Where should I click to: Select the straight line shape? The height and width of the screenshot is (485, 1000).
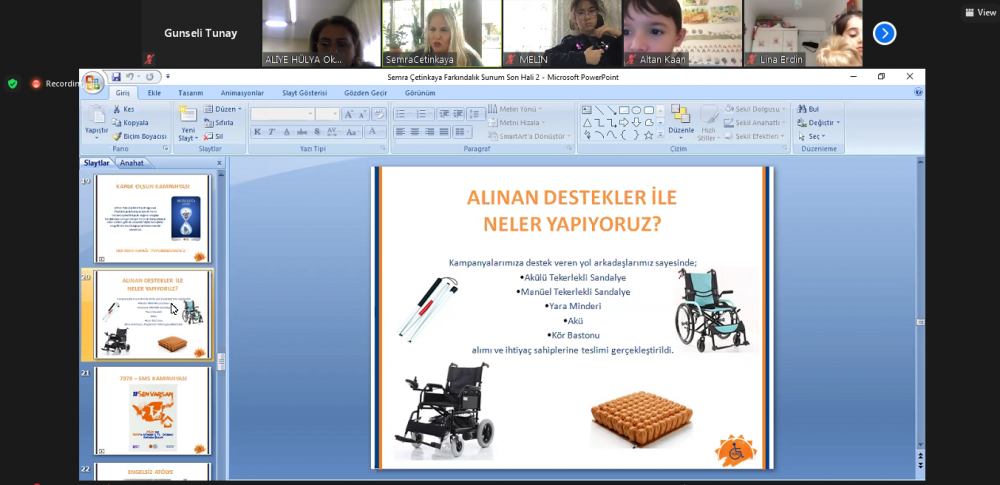(599, 110)
